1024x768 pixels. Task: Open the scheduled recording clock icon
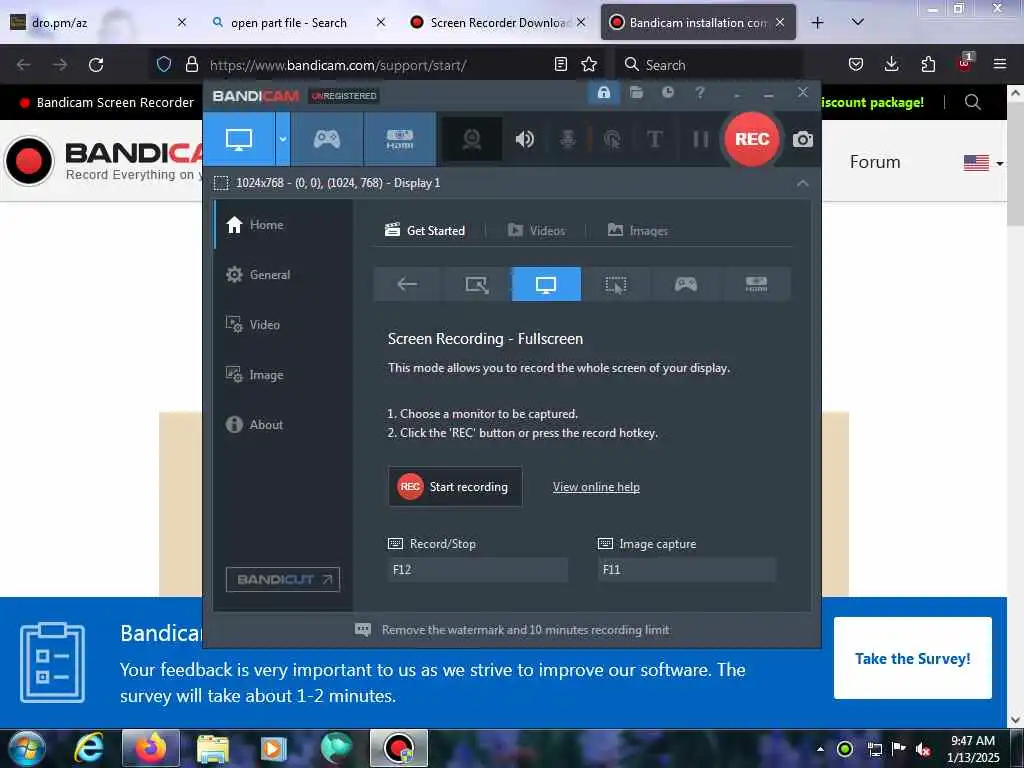pos(667,93)
